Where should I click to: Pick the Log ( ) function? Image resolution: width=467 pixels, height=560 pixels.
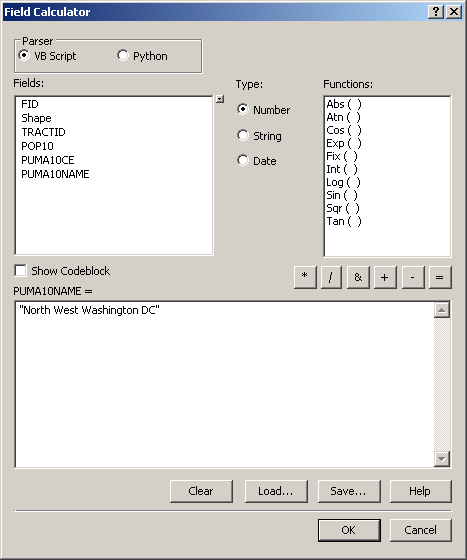tap(343, 182)
